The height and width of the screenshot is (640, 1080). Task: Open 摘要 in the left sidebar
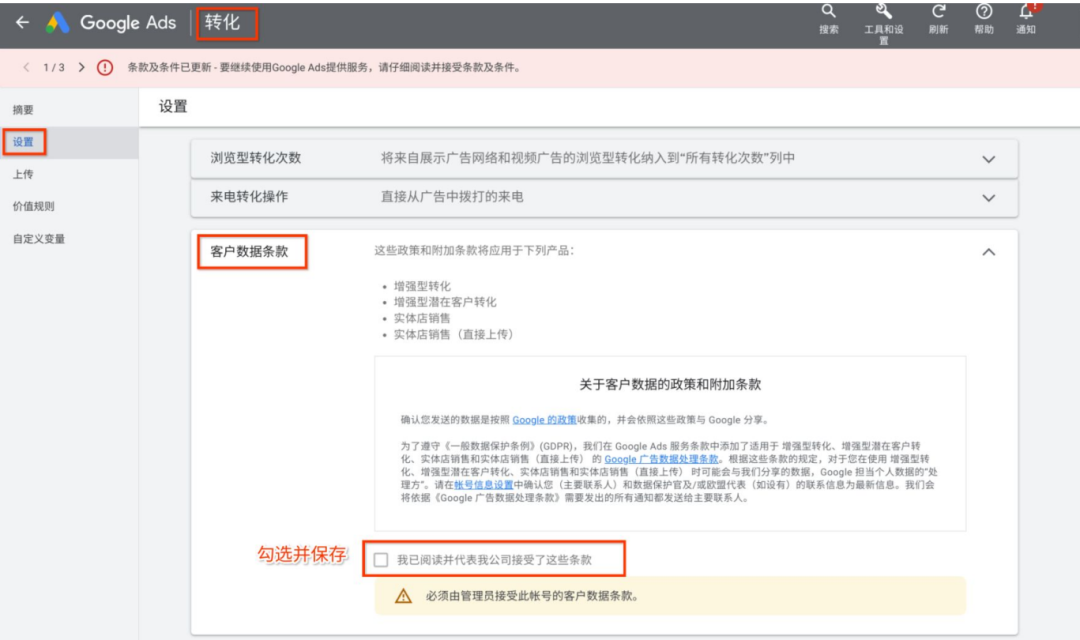click(23, 110)
